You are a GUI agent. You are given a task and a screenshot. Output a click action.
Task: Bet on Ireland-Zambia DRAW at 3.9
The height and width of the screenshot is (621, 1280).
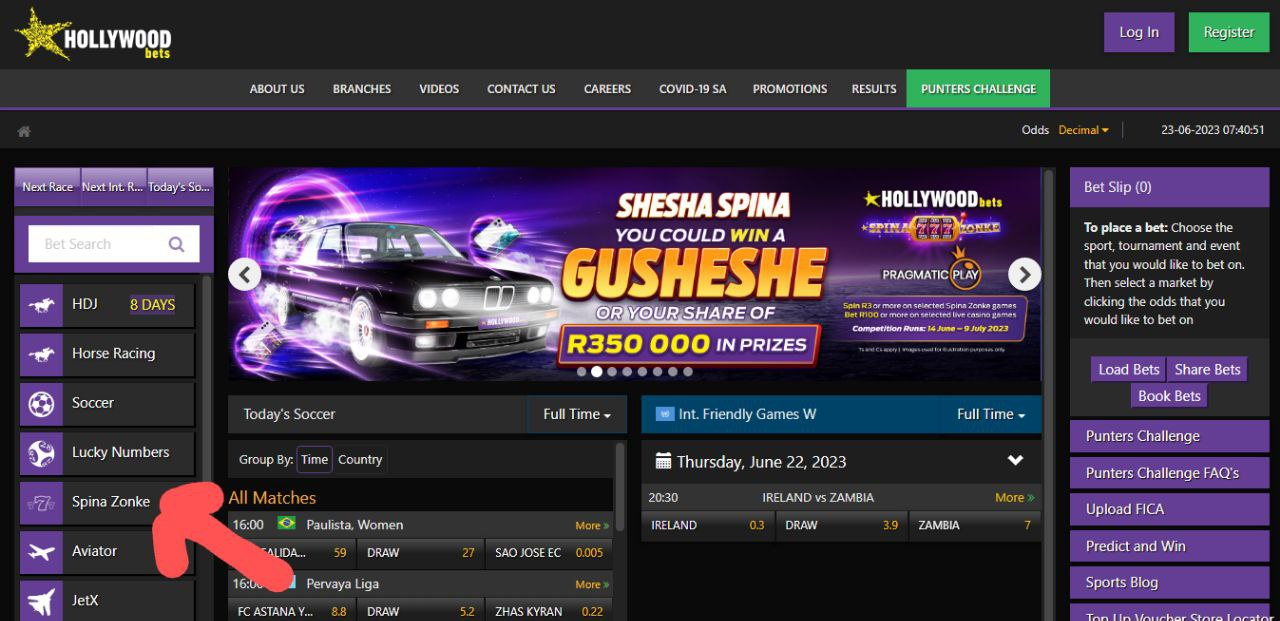tap(841, 525)
